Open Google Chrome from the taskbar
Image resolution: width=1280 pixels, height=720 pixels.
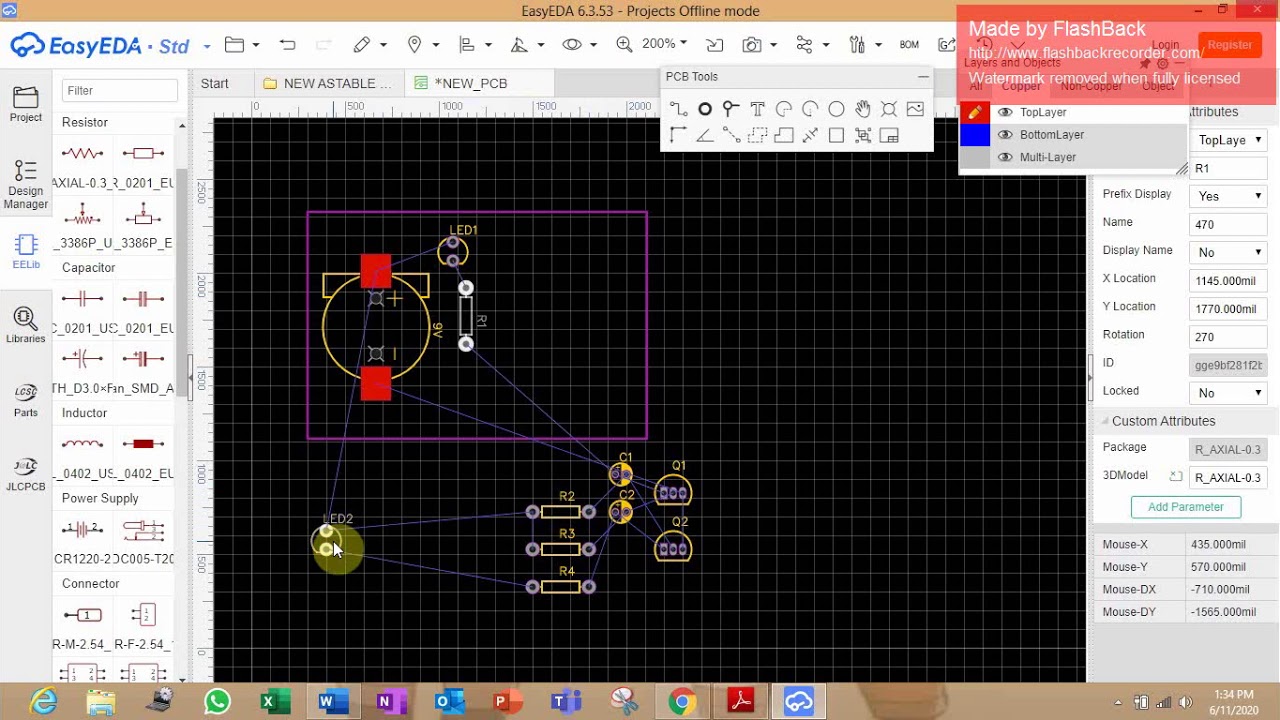[x=682, y=702]
